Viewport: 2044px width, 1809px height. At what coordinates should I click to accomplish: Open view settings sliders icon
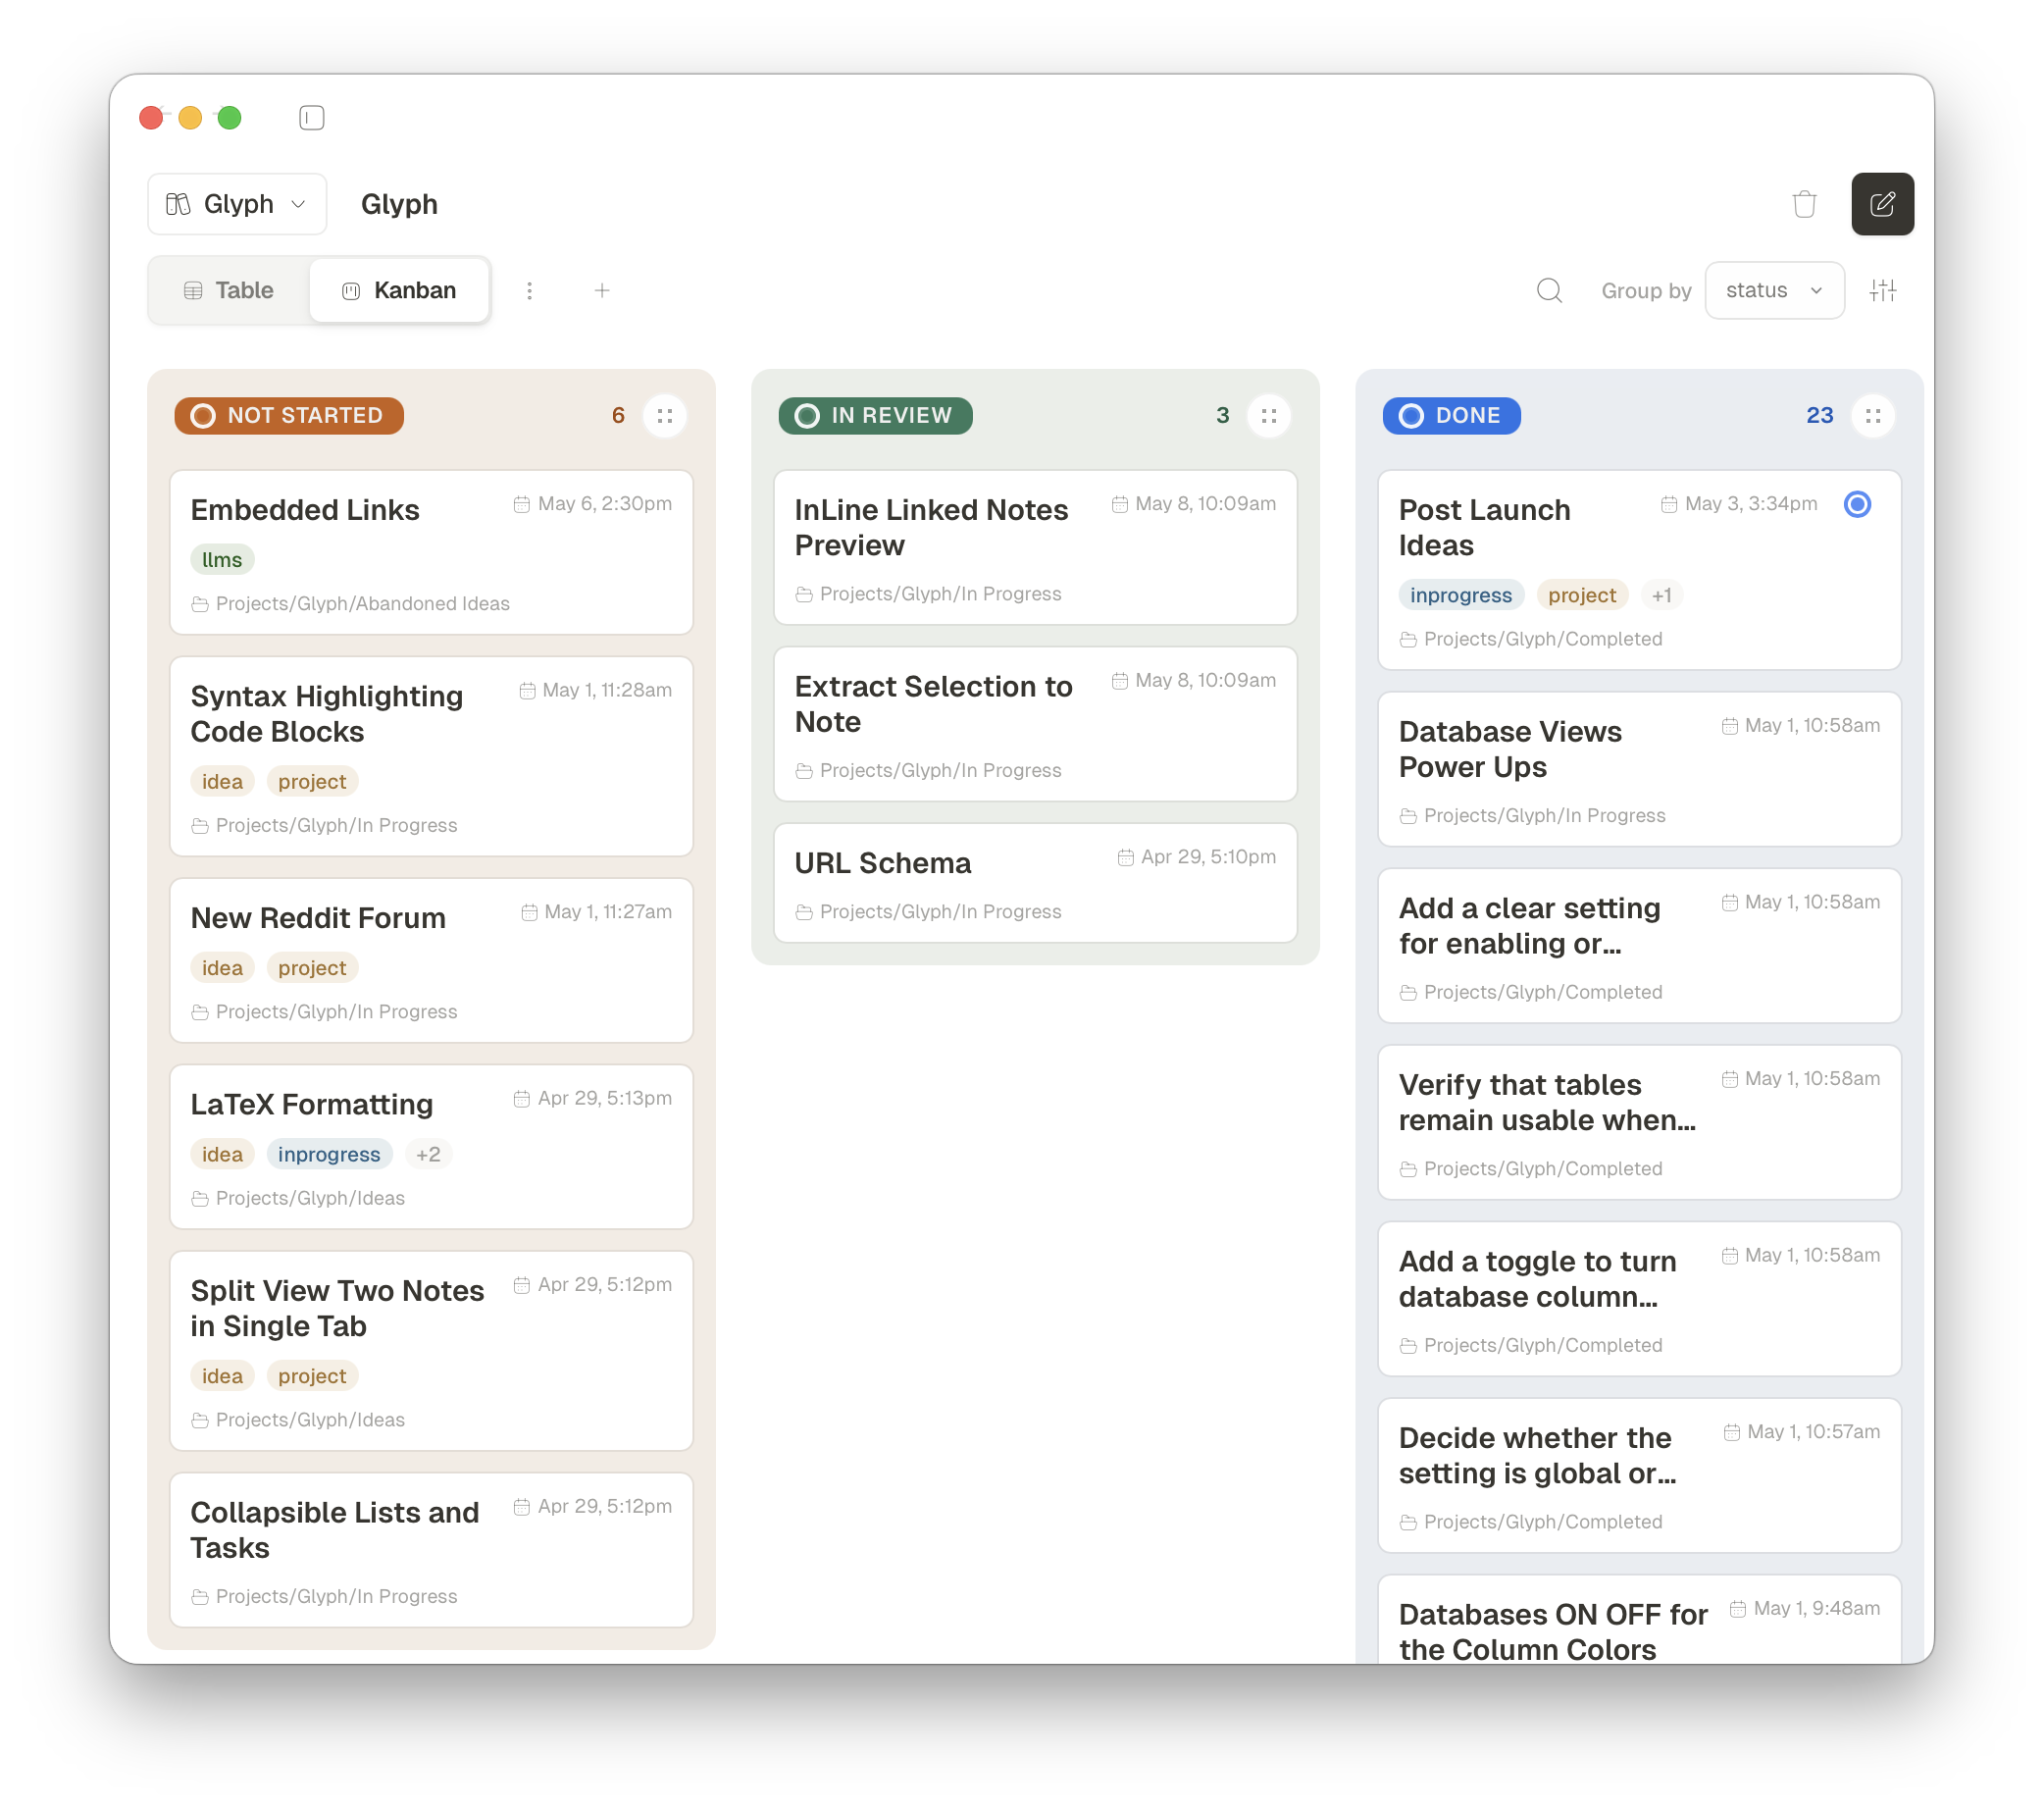(1882, 291)
